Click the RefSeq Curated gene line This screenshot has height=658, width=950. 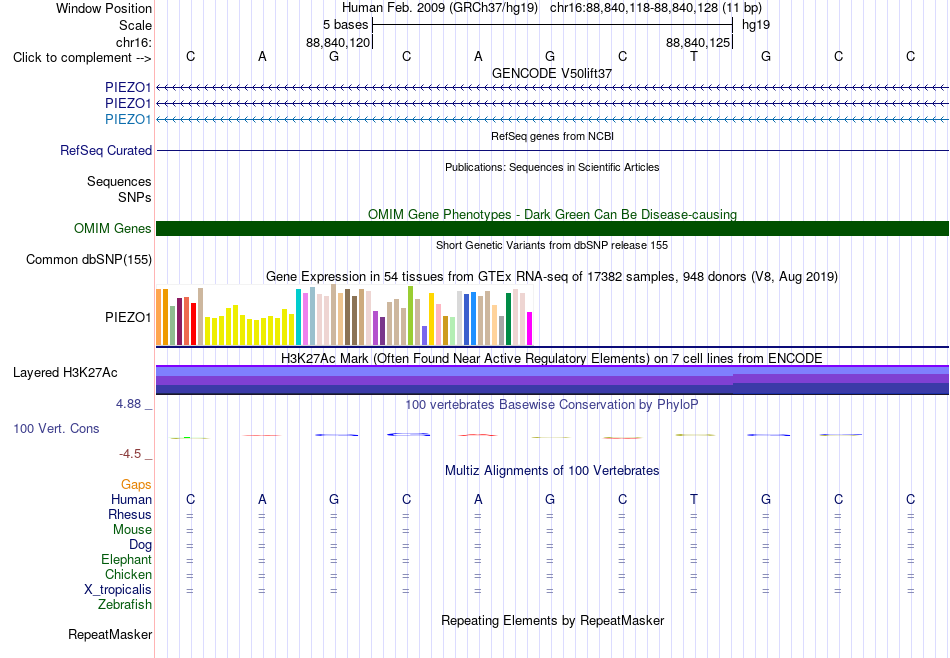(552, 150)
